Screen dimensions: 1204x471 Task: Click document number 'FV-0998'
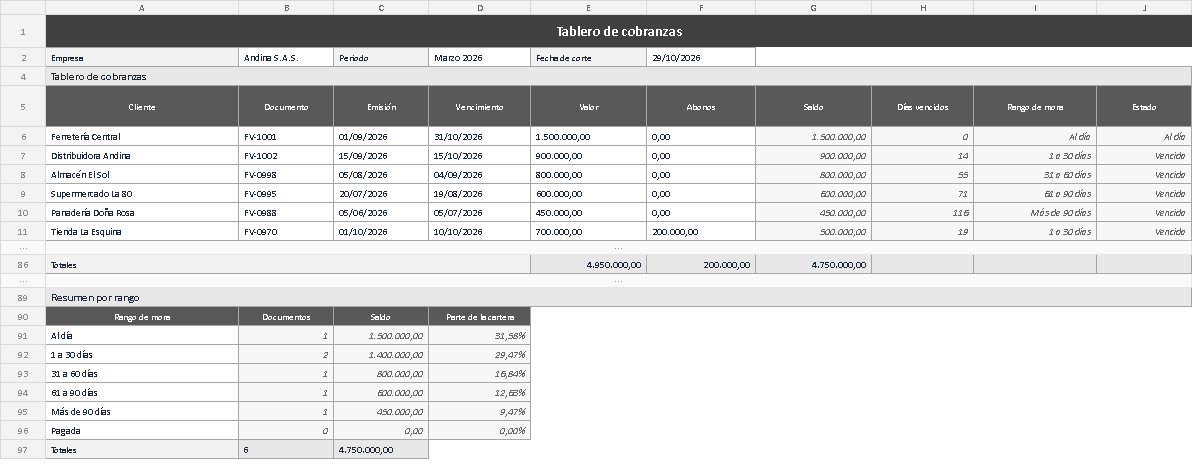(x=286, y=175)
